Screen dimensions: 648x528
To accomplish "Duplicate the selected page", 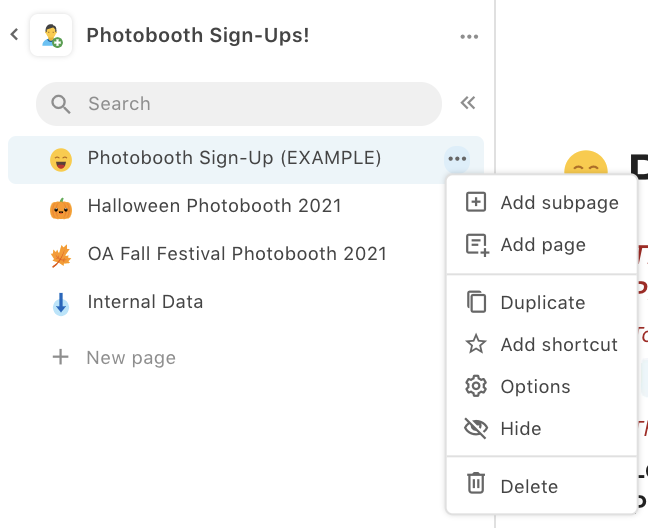I will coord(542,303).
